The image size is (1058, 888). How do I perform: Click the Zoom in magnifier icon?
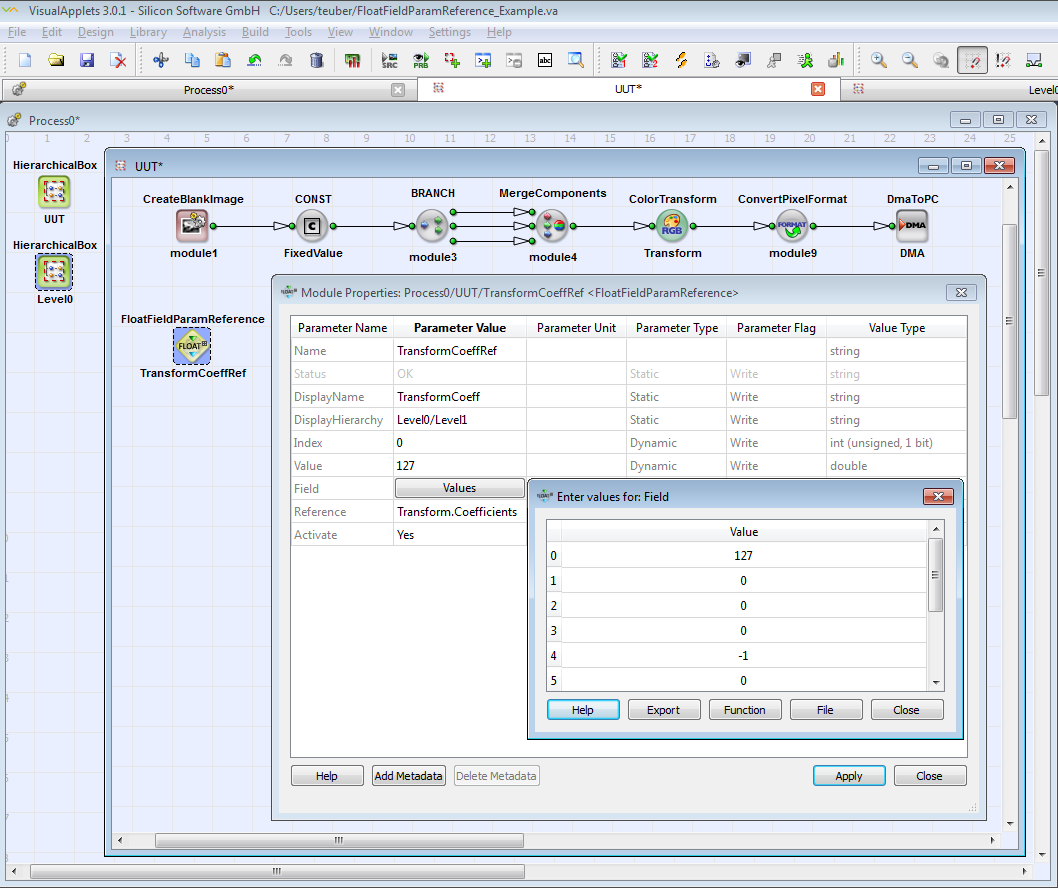click(x=879, y=60)
